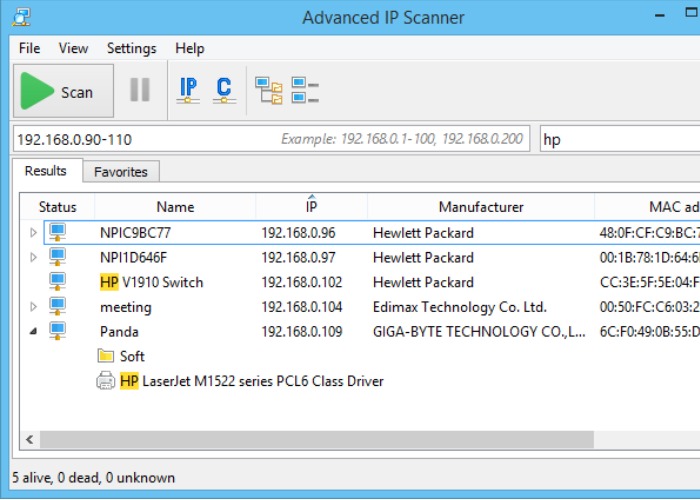This screenshot has width=700, height=500.
Task: Select the meeting device name
Action: coord(126,308)
